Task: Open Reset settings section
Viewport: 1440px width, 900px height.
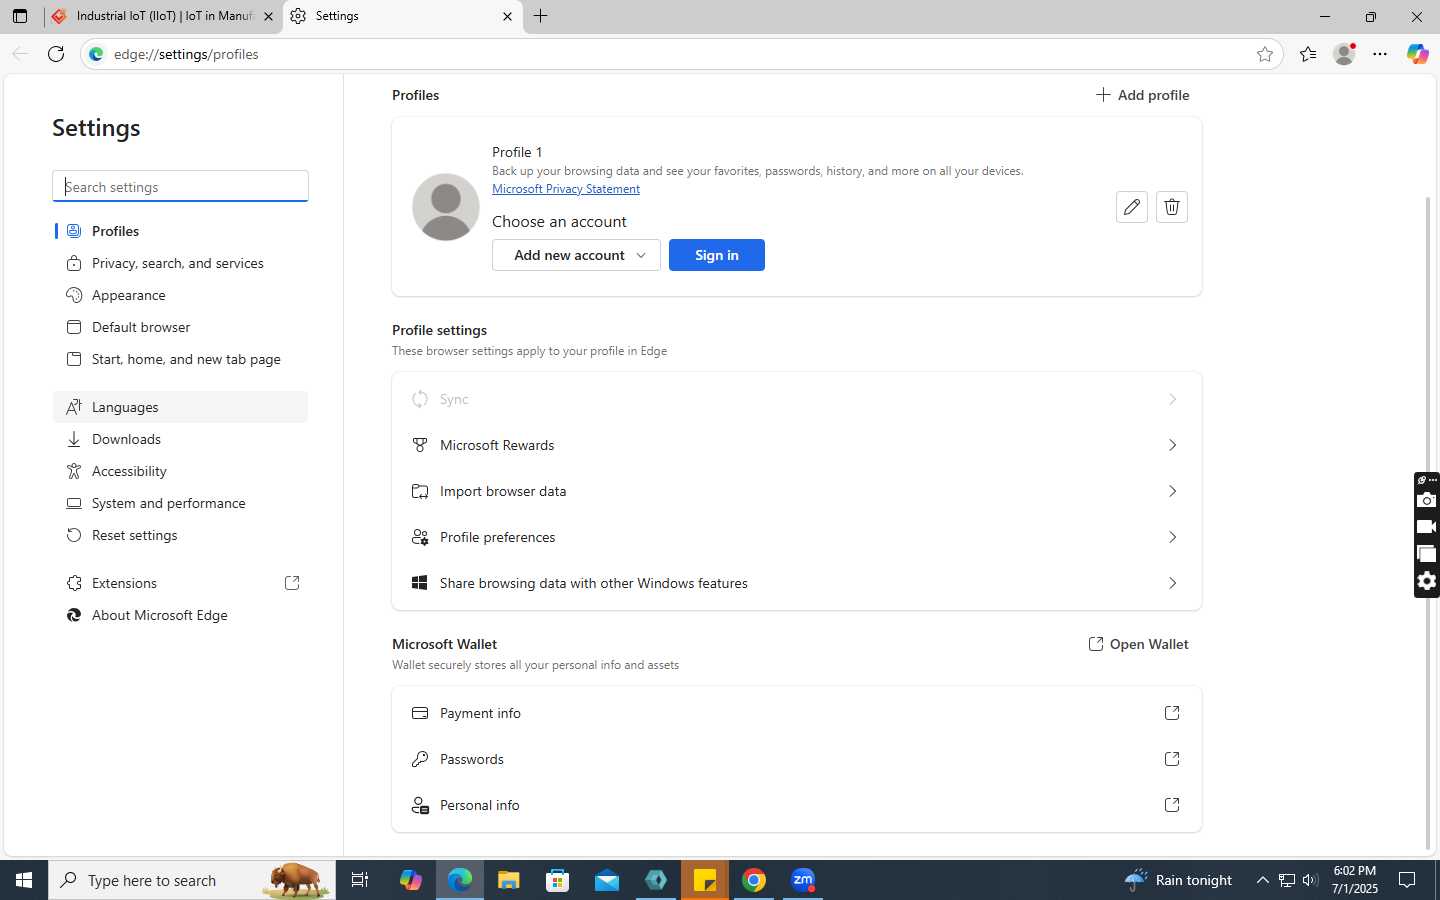Action: (x=180, y=535)
